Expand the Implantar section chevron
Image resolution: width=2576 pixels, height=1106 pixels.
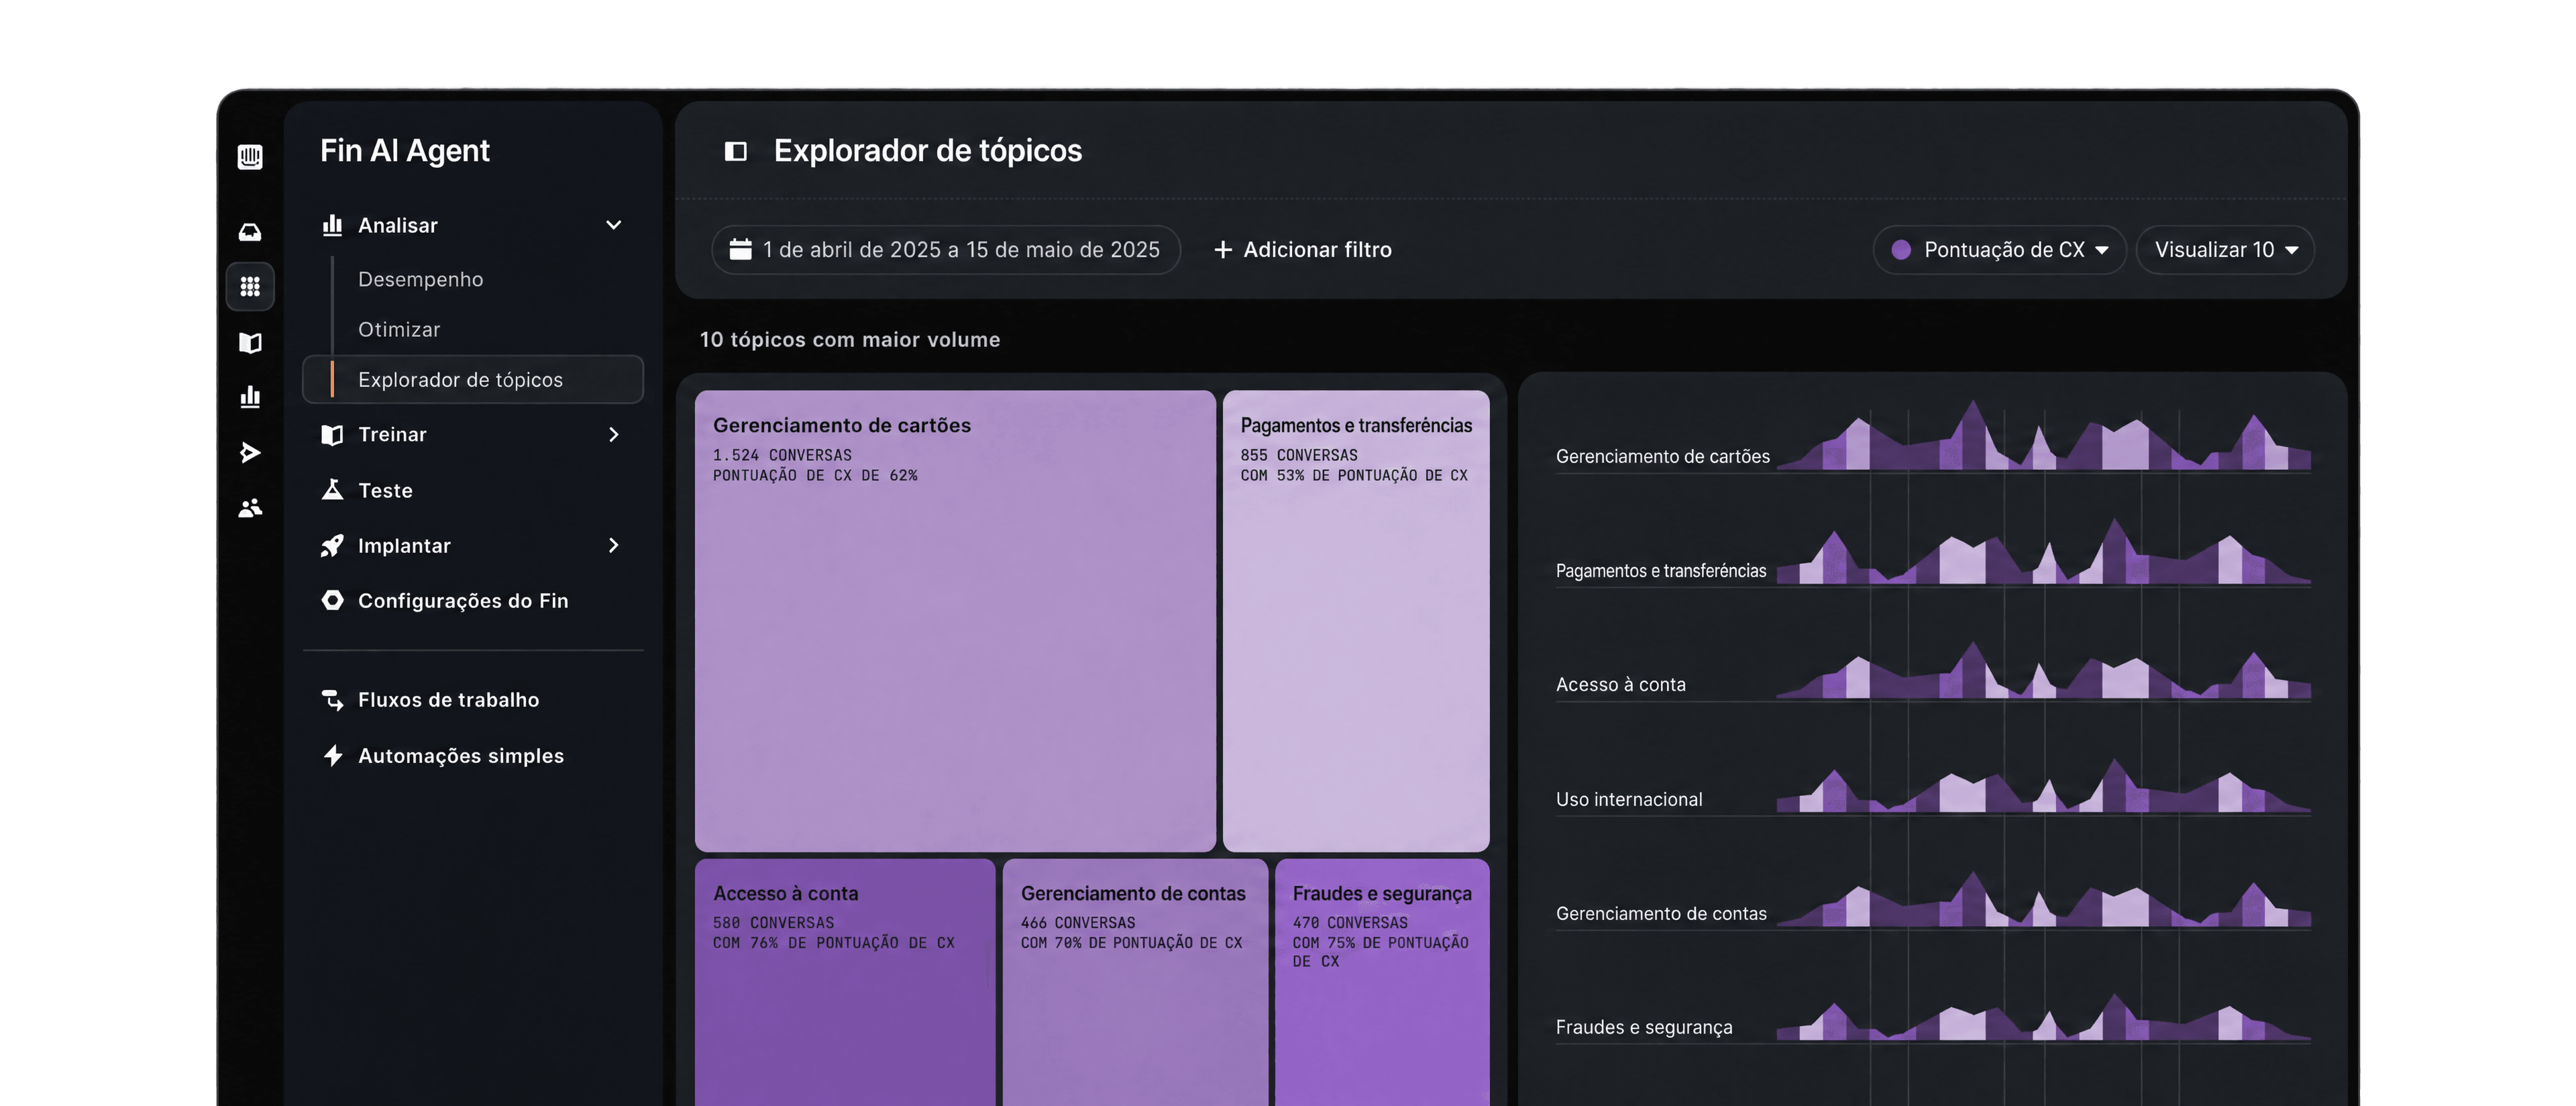pos(614,545)
